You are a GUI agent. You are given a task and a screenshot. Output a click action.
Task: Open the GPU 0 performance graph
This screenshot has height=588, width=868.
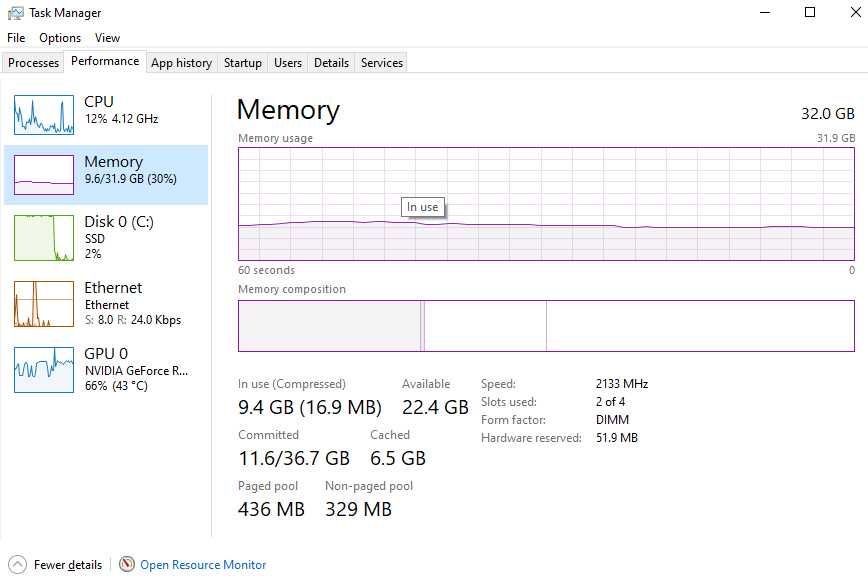[44, 369]
